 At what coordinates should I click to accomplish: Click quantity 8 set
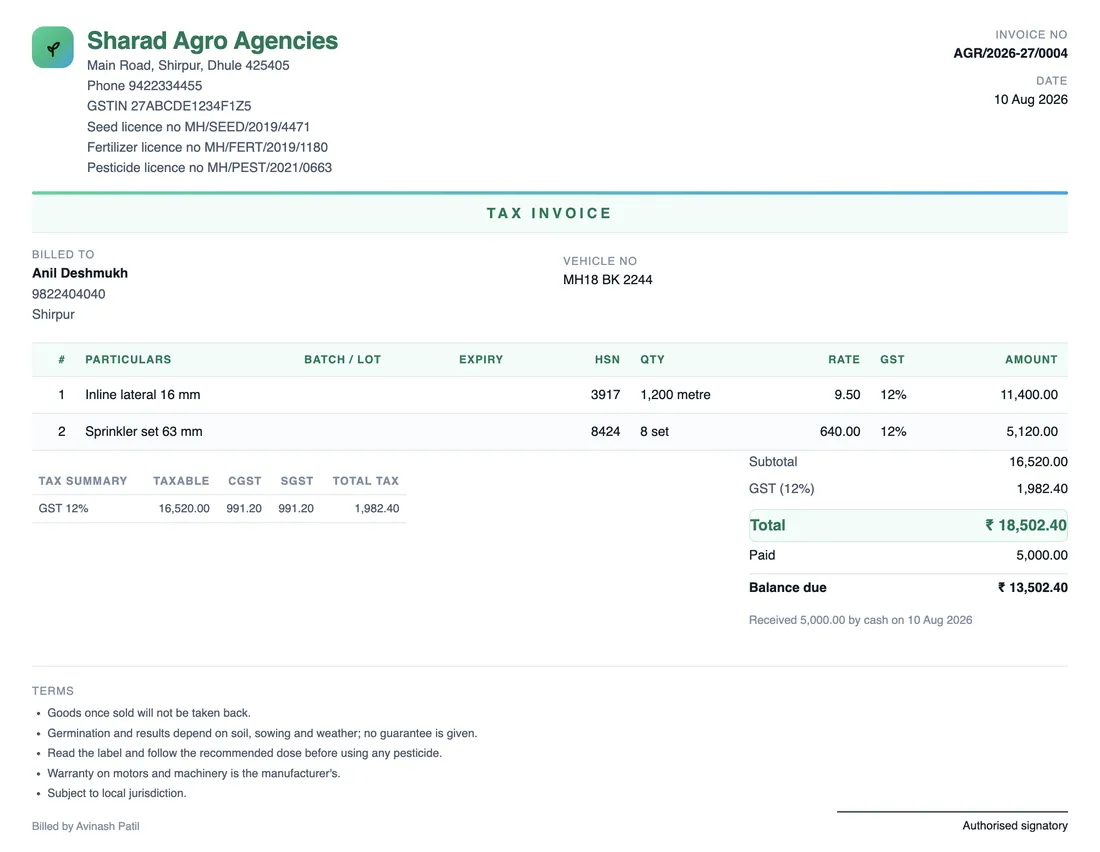click(655, 432)
